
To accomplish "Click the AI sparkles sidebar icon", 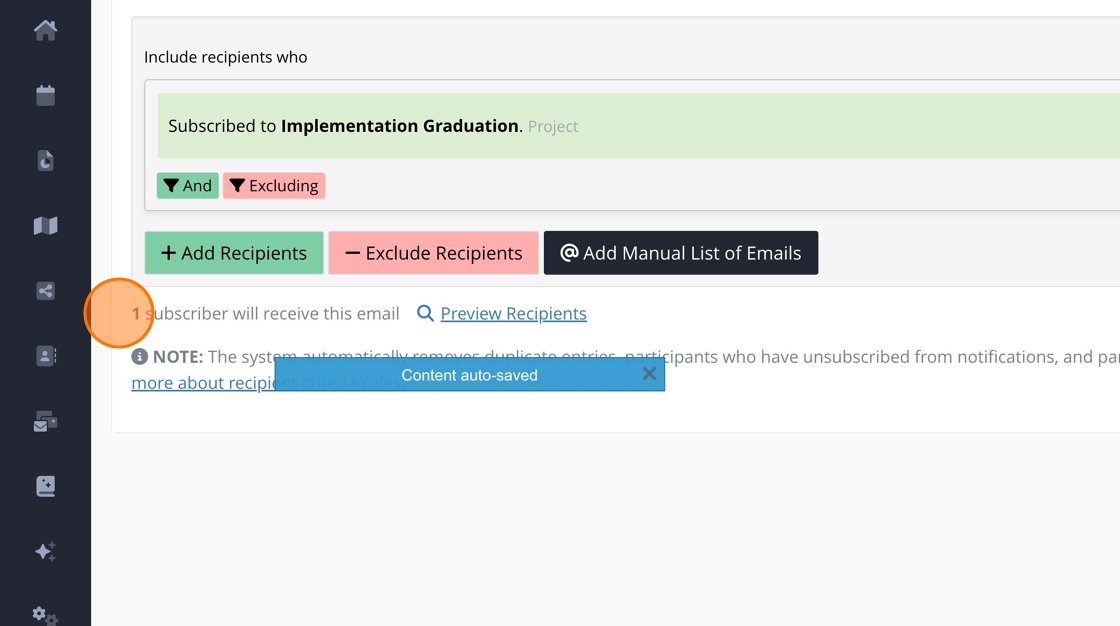I will click(45, 551).
